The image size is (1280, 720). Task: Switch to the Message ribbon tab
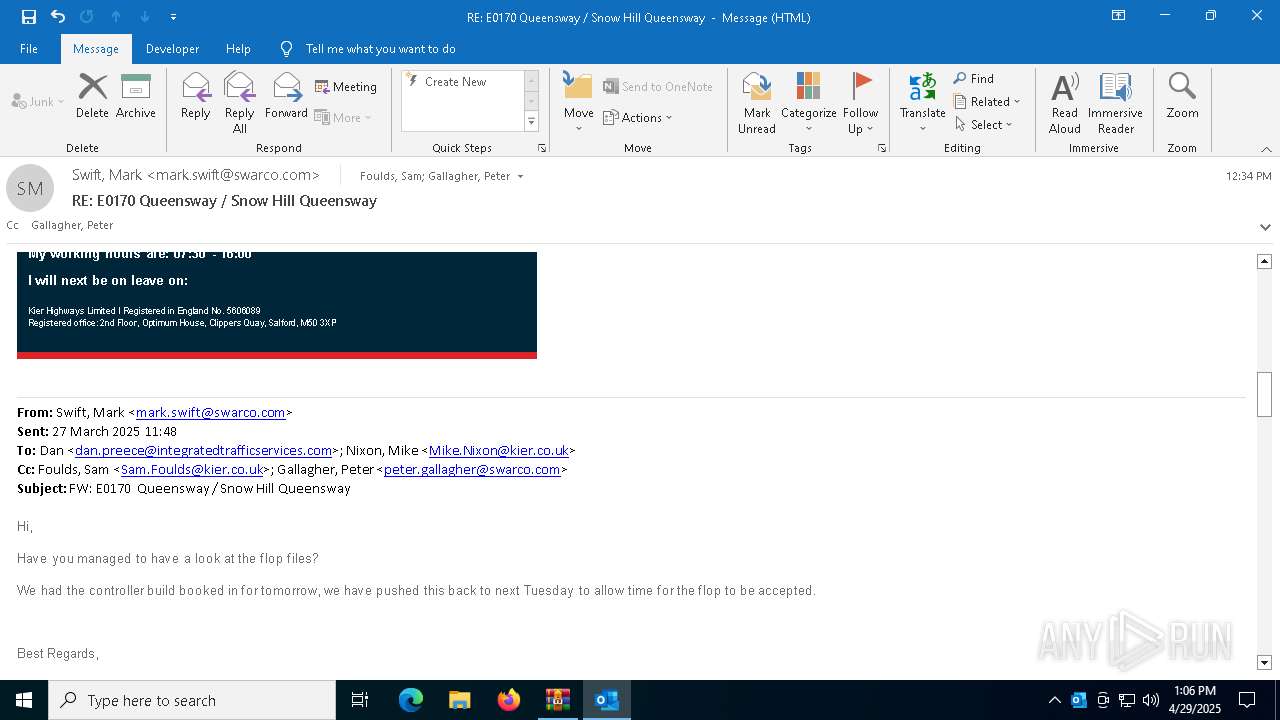click(96, 49)
